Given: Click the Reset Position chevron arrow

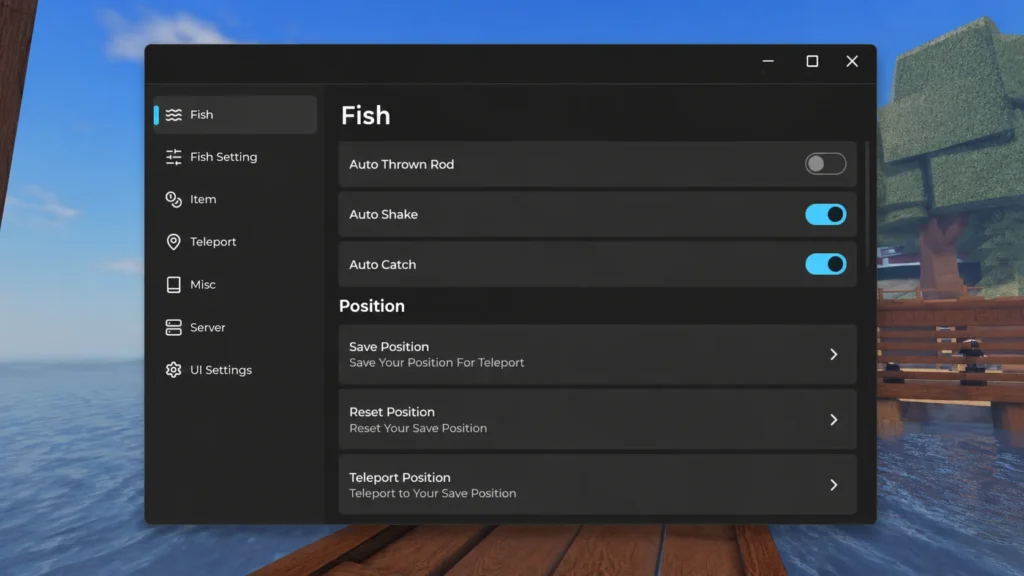Looking at the screenshot, I should (833, 419).
